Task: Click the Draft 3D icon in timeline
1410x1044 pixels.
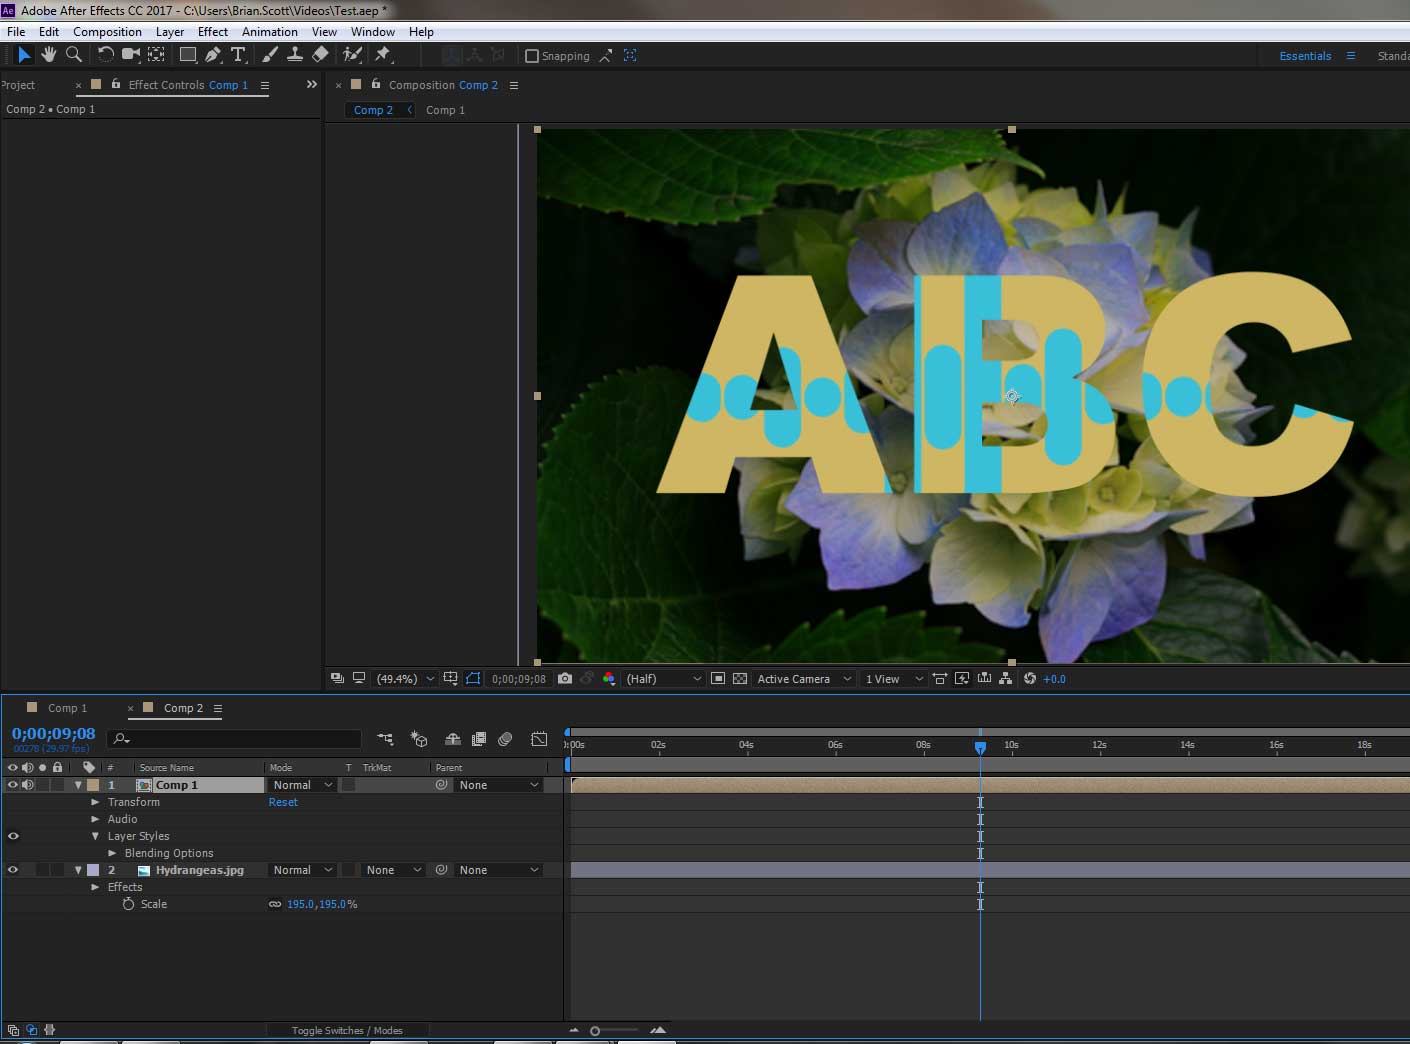Action: (x=419, y=739)
